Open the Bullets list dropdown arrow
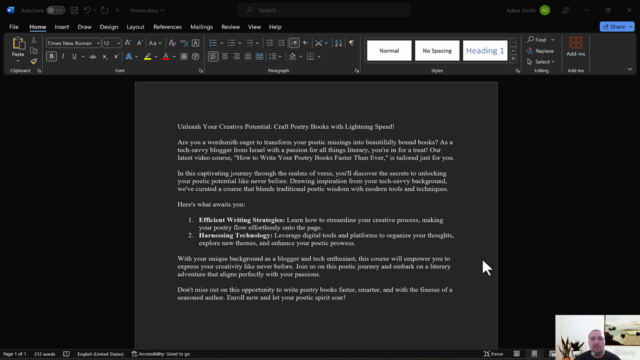This screenshot has height=360, width=640. [222, 43]
